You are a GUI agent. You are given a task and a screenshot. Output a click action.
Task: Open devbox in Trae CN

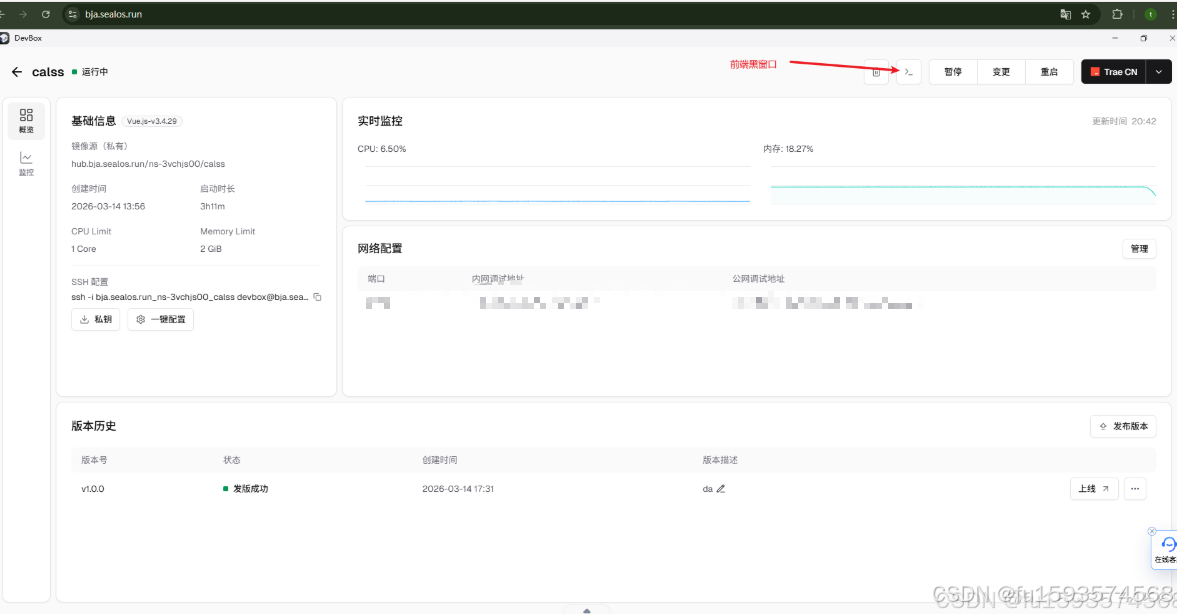(x=1114, y=72)
